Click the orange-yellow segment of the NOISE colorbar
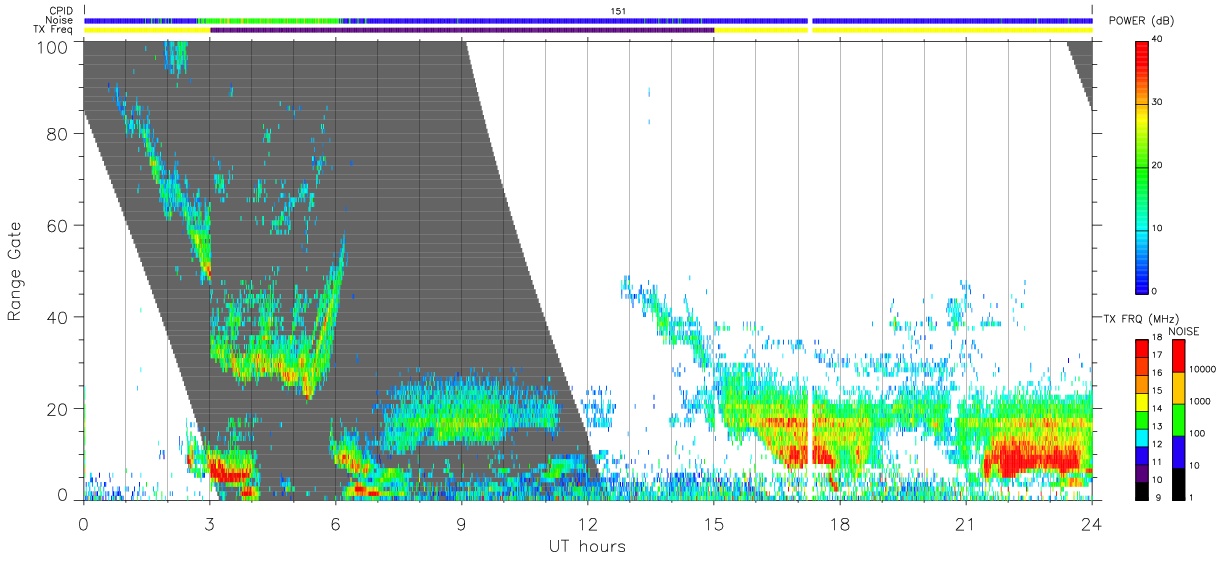 1180,388
